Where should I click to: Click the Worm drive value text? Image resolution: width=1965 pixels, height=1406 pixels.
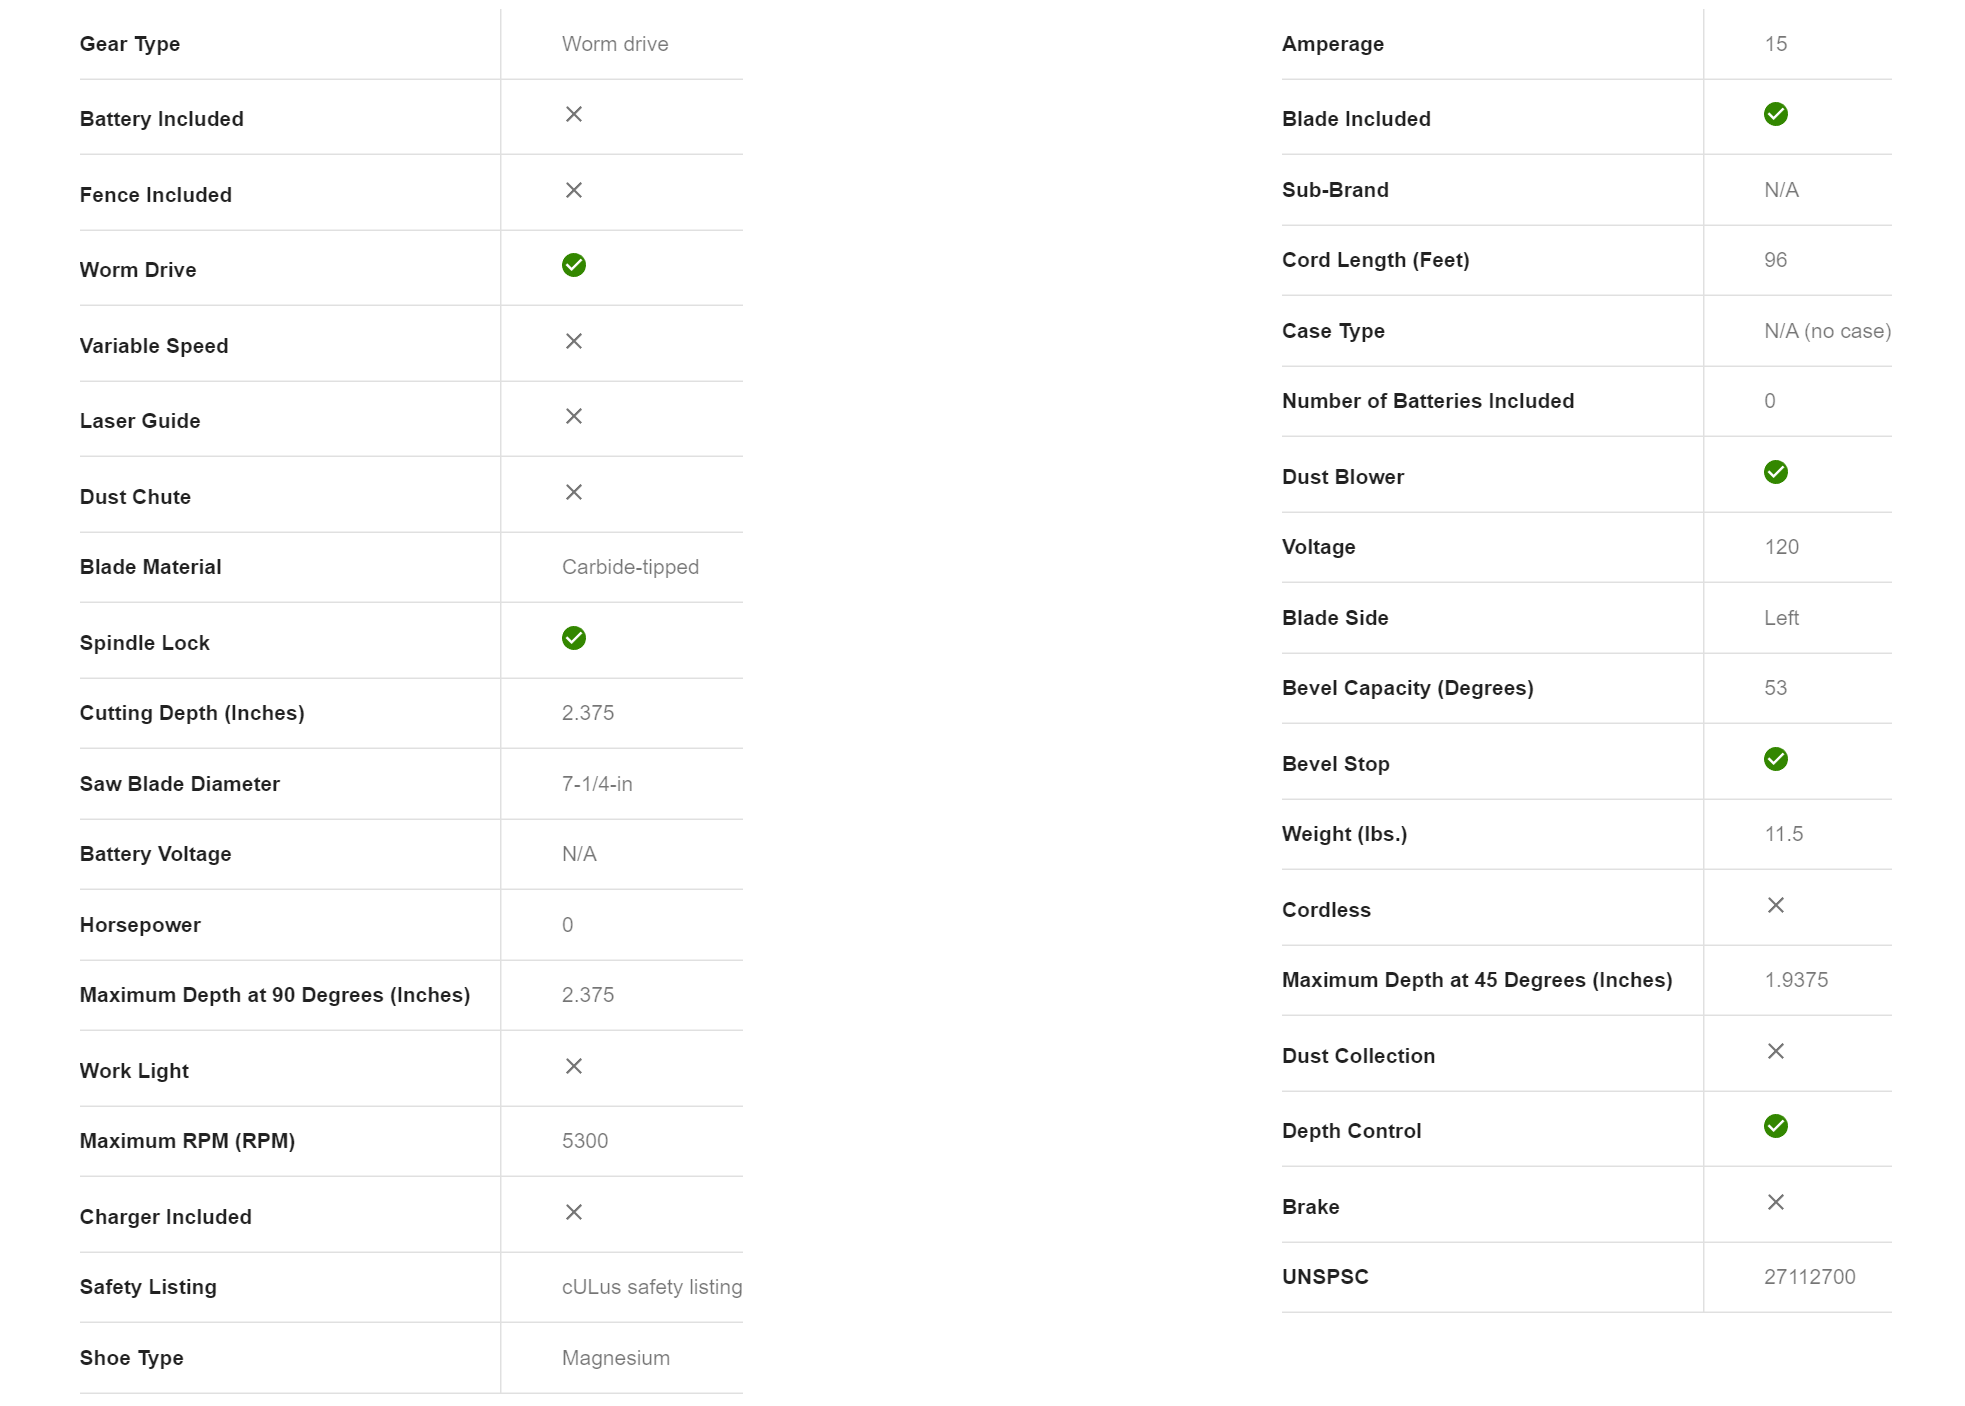coord(615,44)
